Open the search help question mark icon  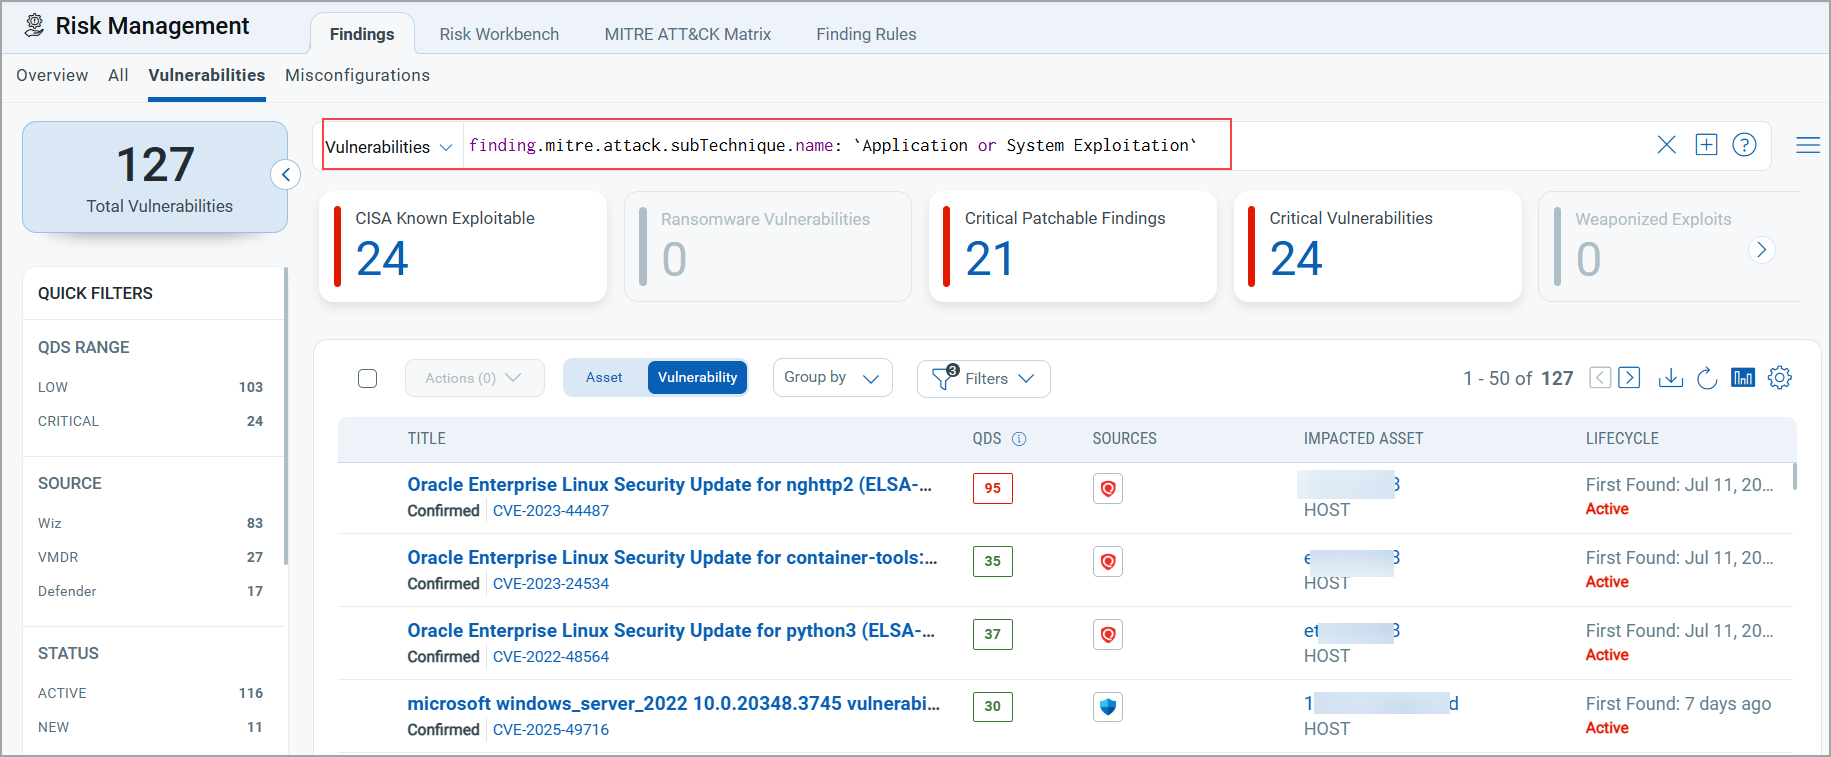click(x=1744, y=145)
